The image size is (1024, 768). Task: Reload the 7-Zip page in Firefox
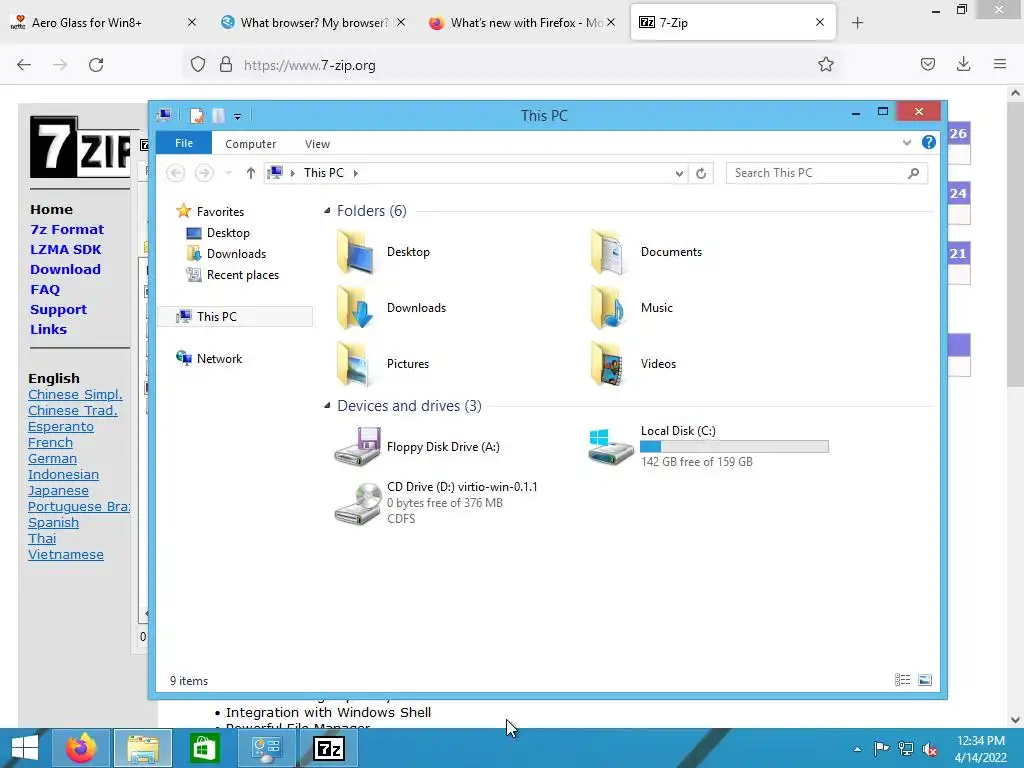click(96, 65)
